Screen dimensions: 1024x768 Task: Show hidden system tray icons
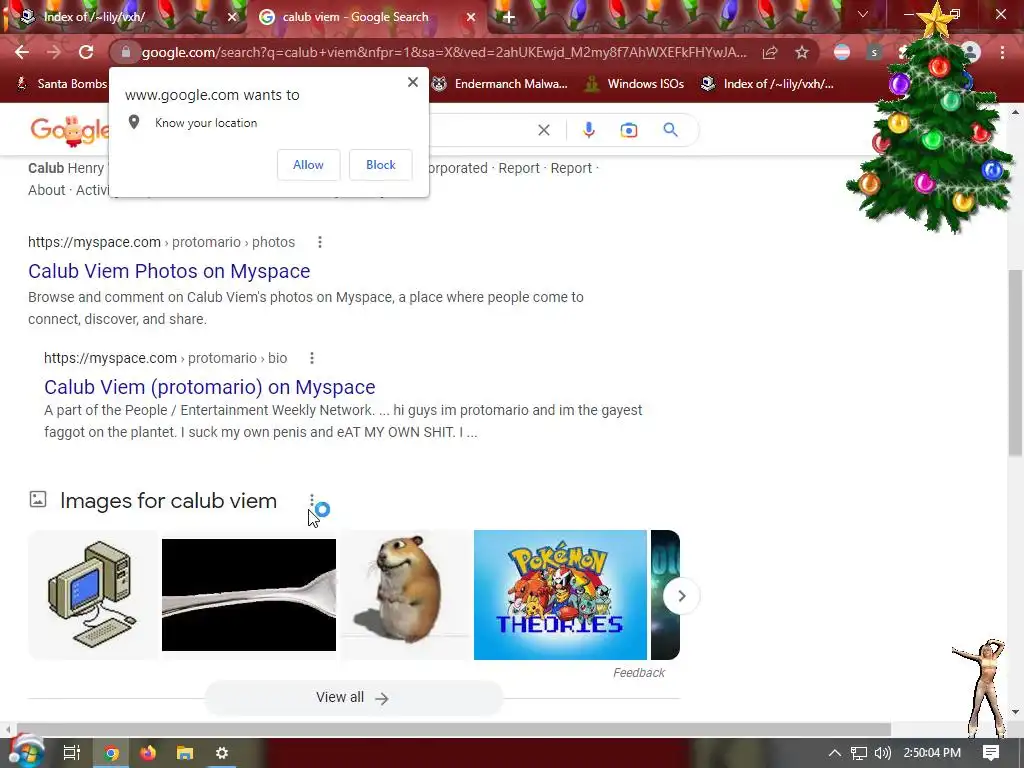tap(835, 753)
